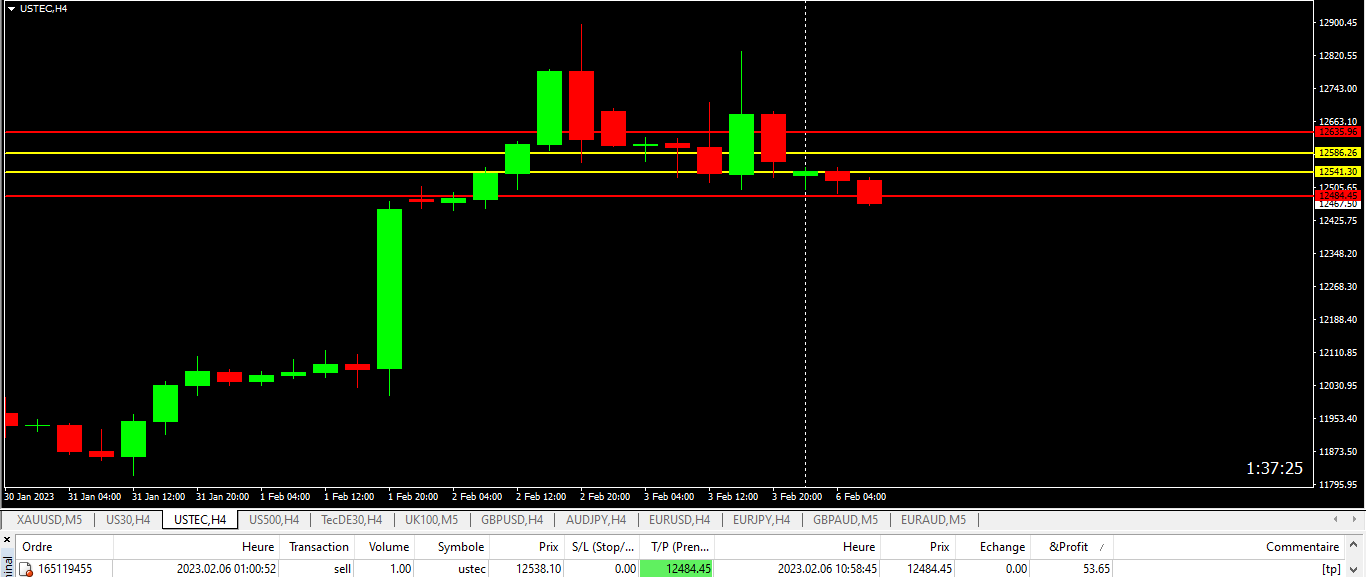Click the '6 Feb 04:00' time axis label
The width and height of the screenshot is (1366, 577).
[861, 496]
